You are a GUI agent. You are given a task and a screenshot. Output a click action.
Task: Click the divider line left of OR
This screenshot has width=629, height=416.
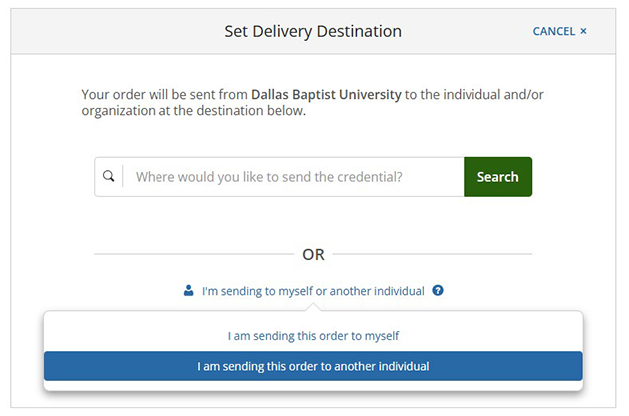[190, 254]
